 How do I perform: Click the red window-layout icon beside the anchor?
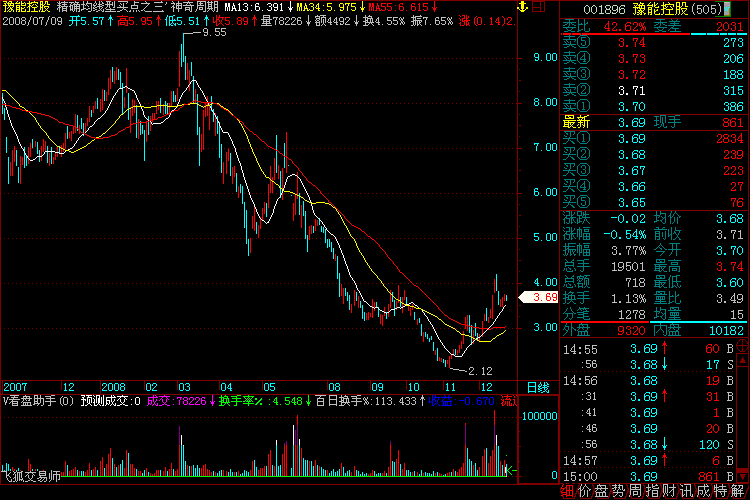[x=539, y=7]
